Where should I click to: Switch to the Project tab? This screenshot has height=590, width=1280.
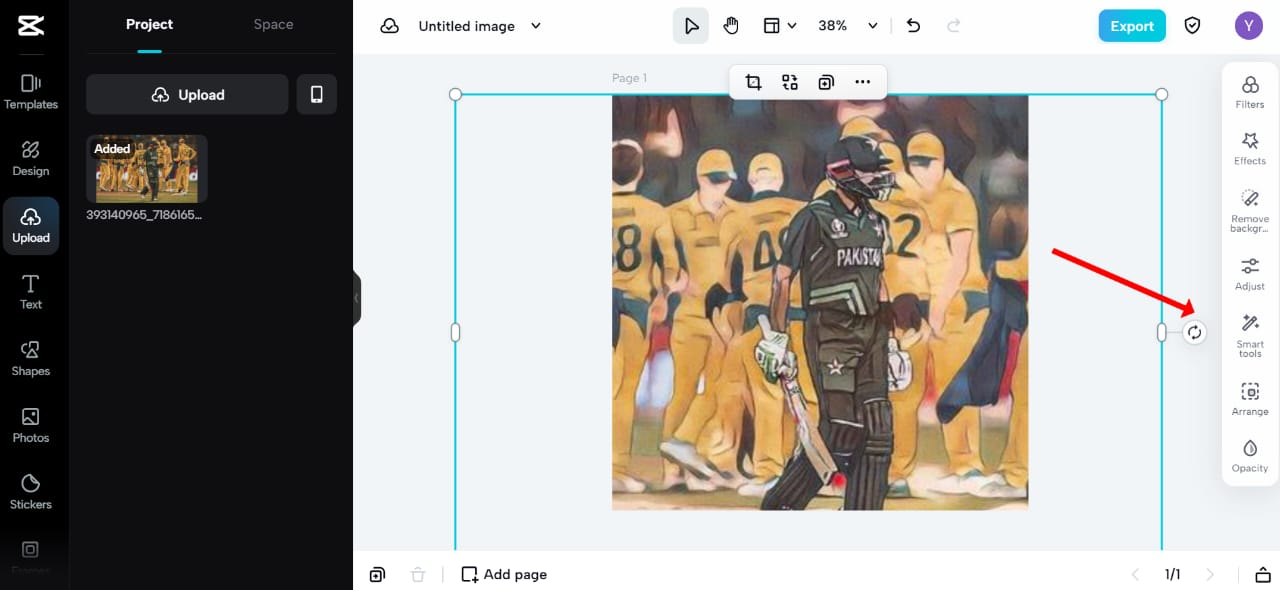tap(149, 25)
